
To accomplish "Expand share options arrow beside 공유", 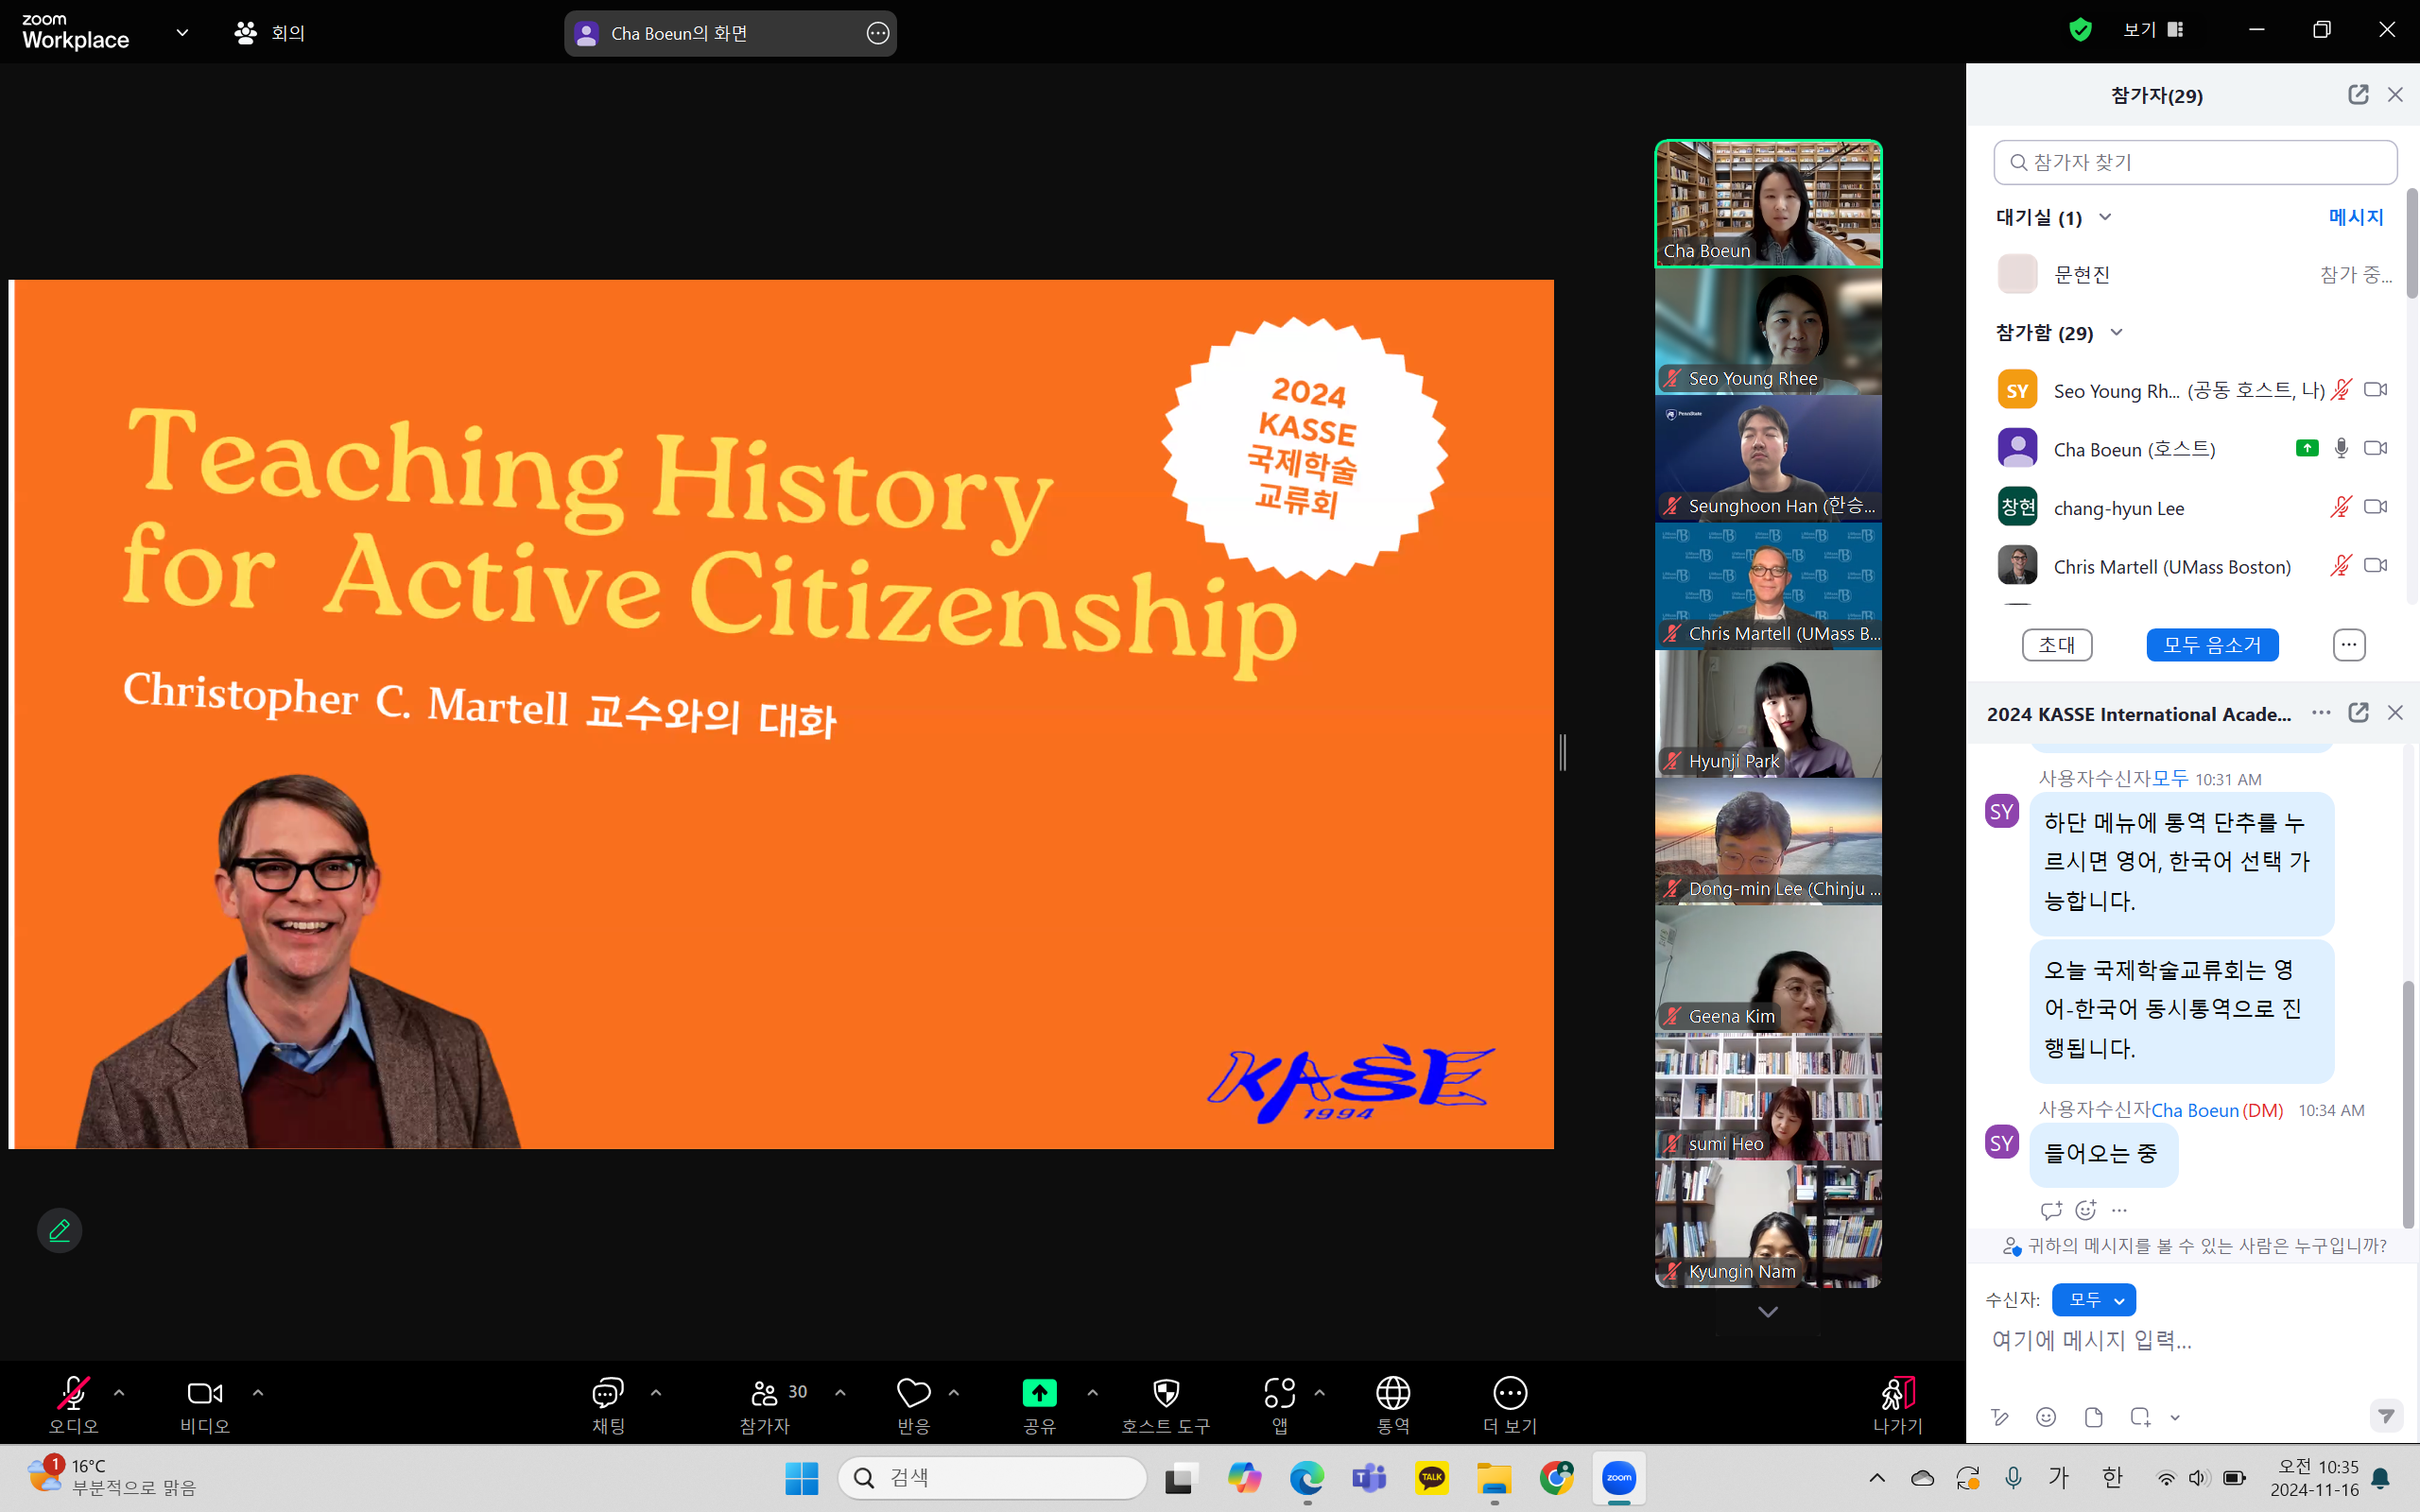I will coord(1092,1392).
